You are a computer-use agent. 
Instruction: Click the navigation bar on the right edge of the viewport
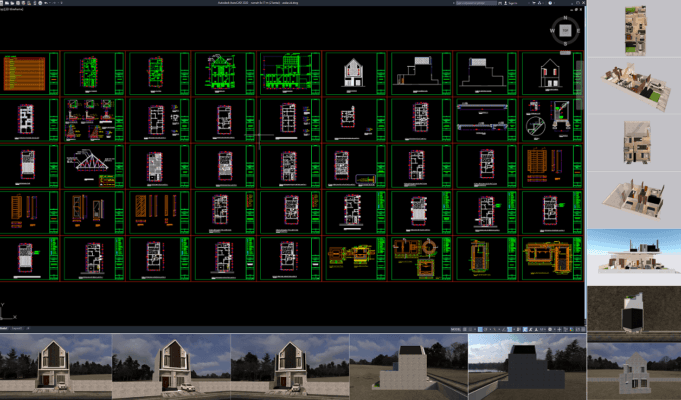point(579,85)
